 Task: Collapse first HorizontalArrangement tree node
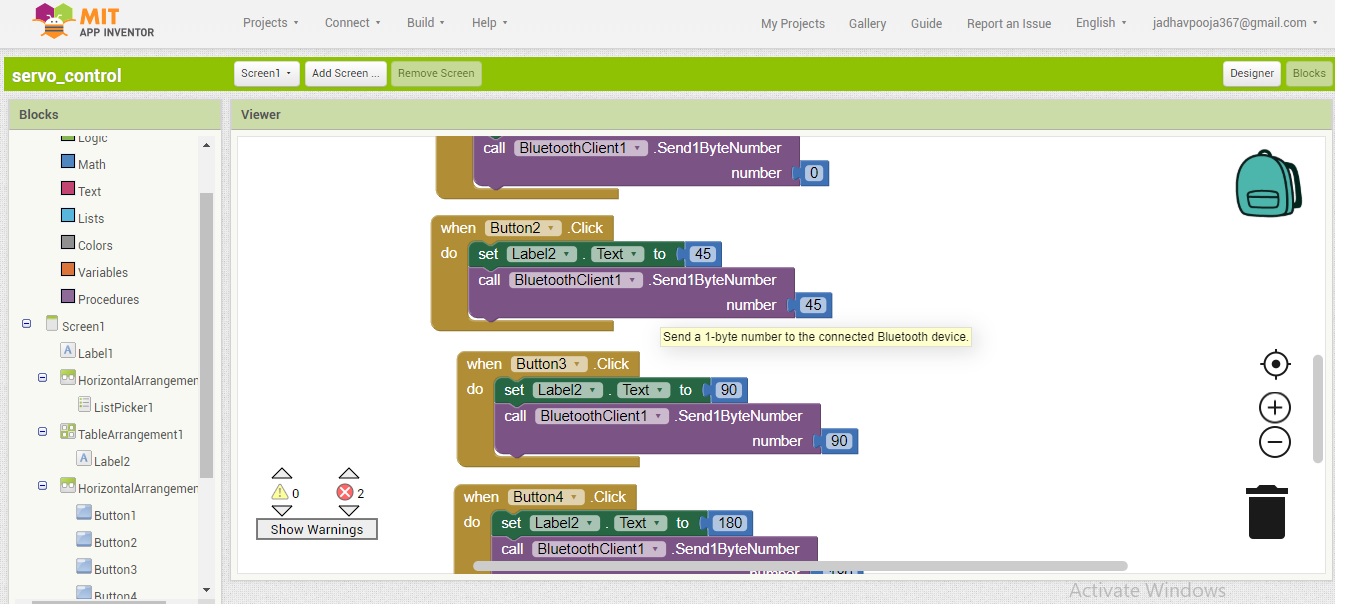pos(42,378)
